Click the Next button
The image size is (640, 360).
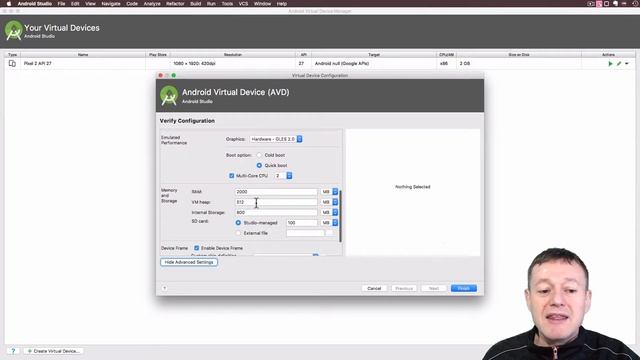434,288
